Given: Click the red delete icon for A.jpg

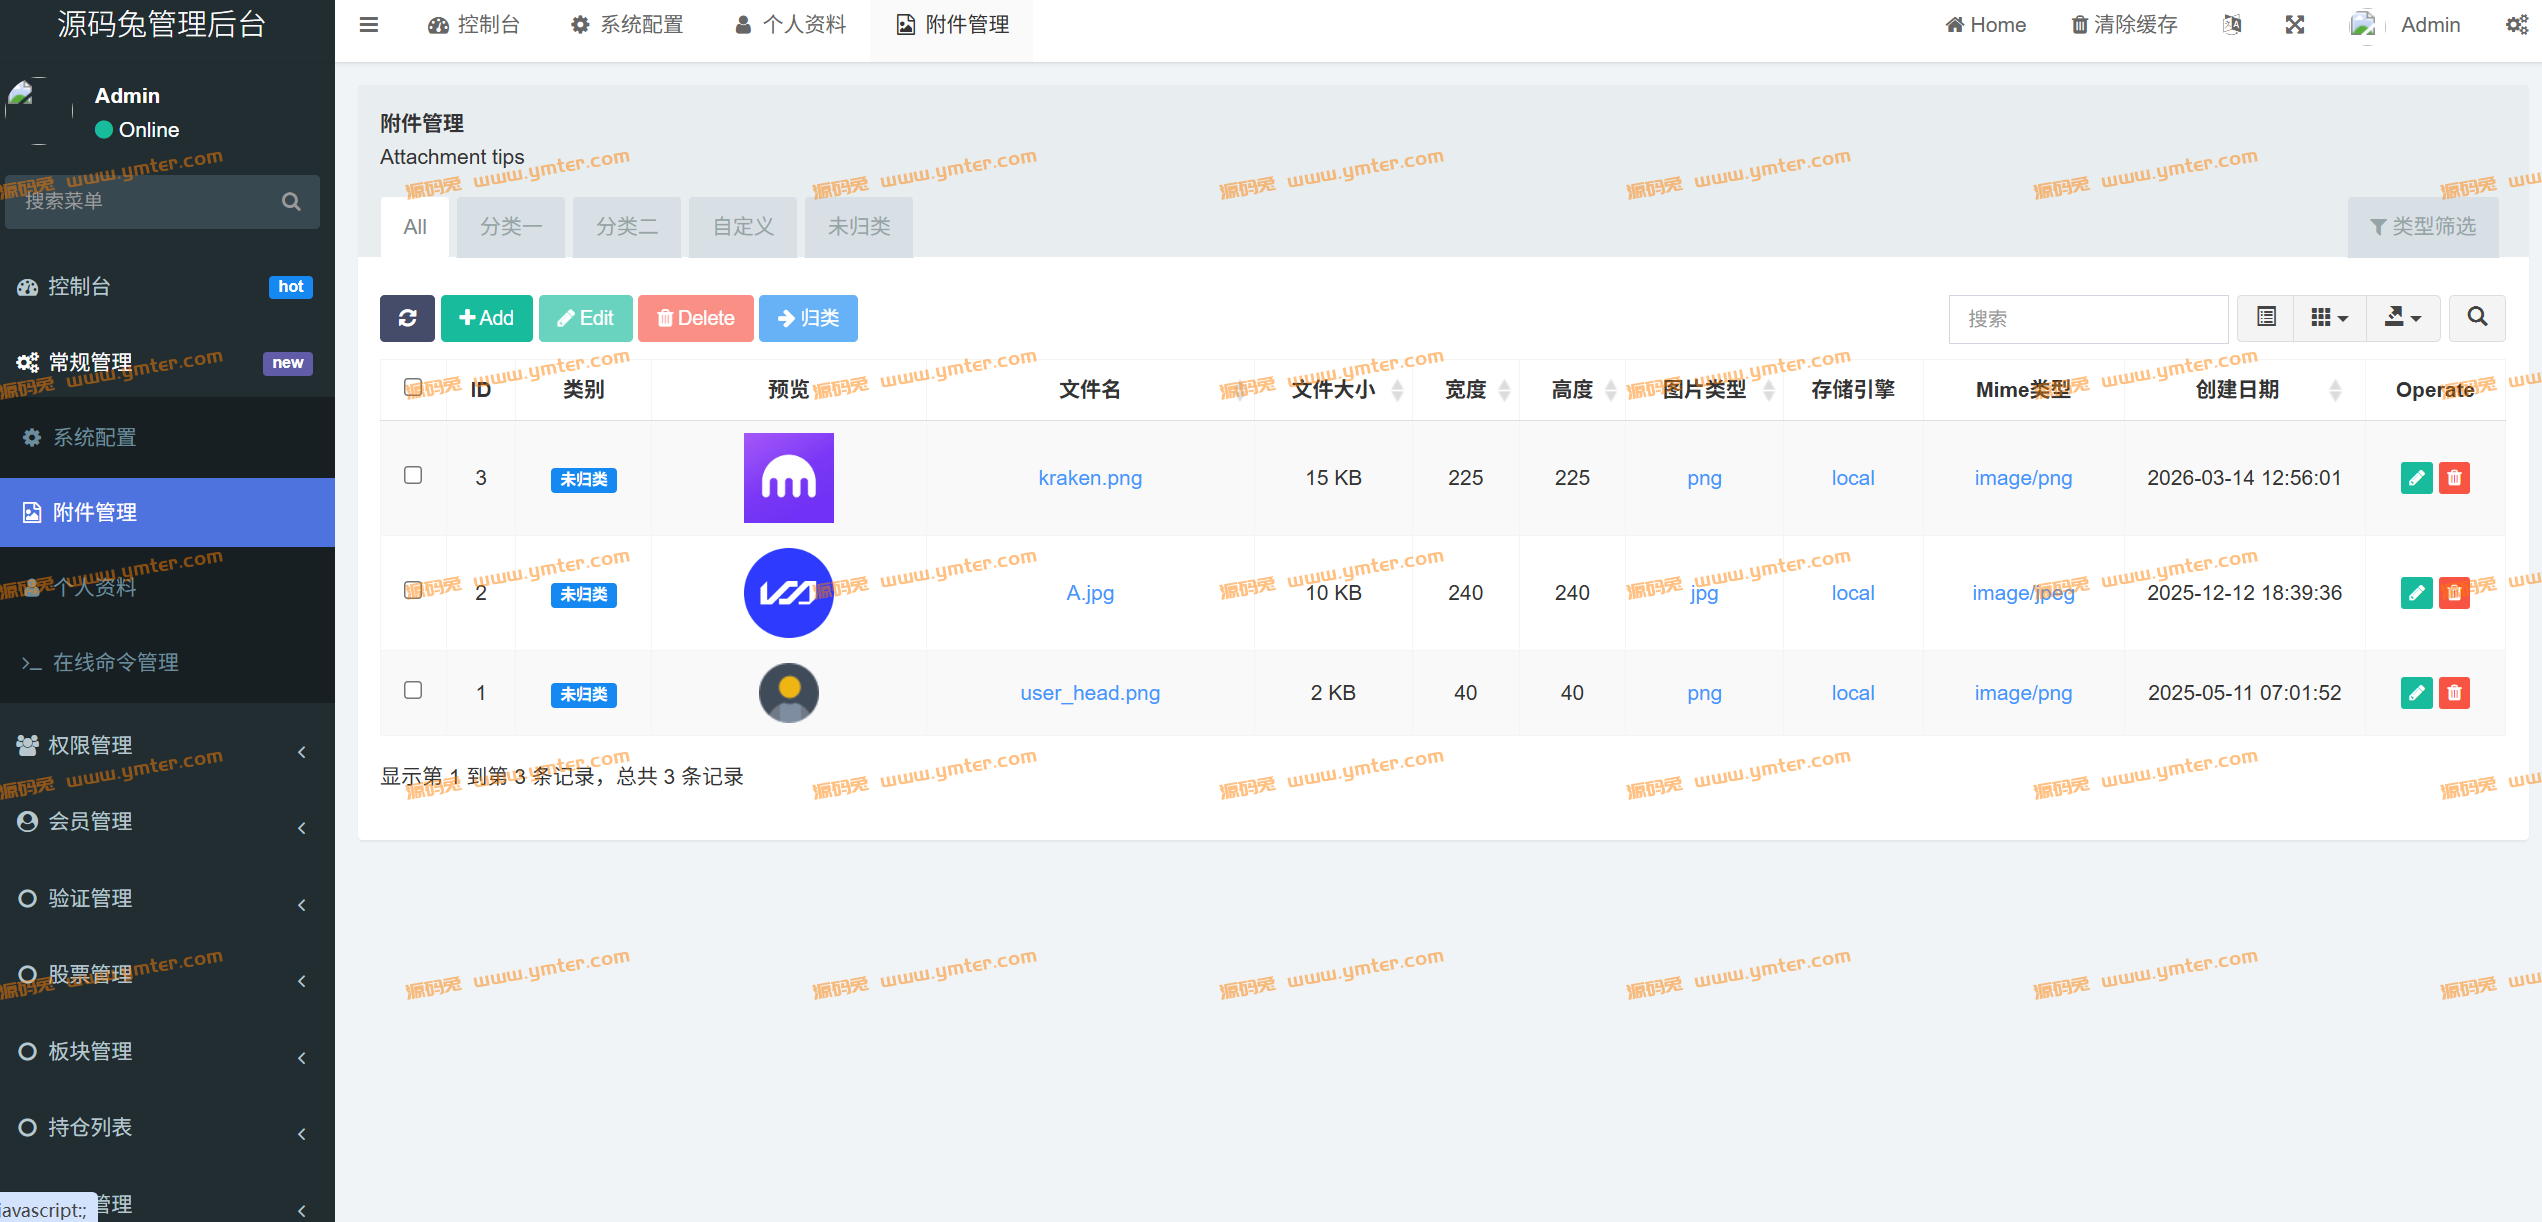Looking at the screenshot, I should [x=2454, y=593].
